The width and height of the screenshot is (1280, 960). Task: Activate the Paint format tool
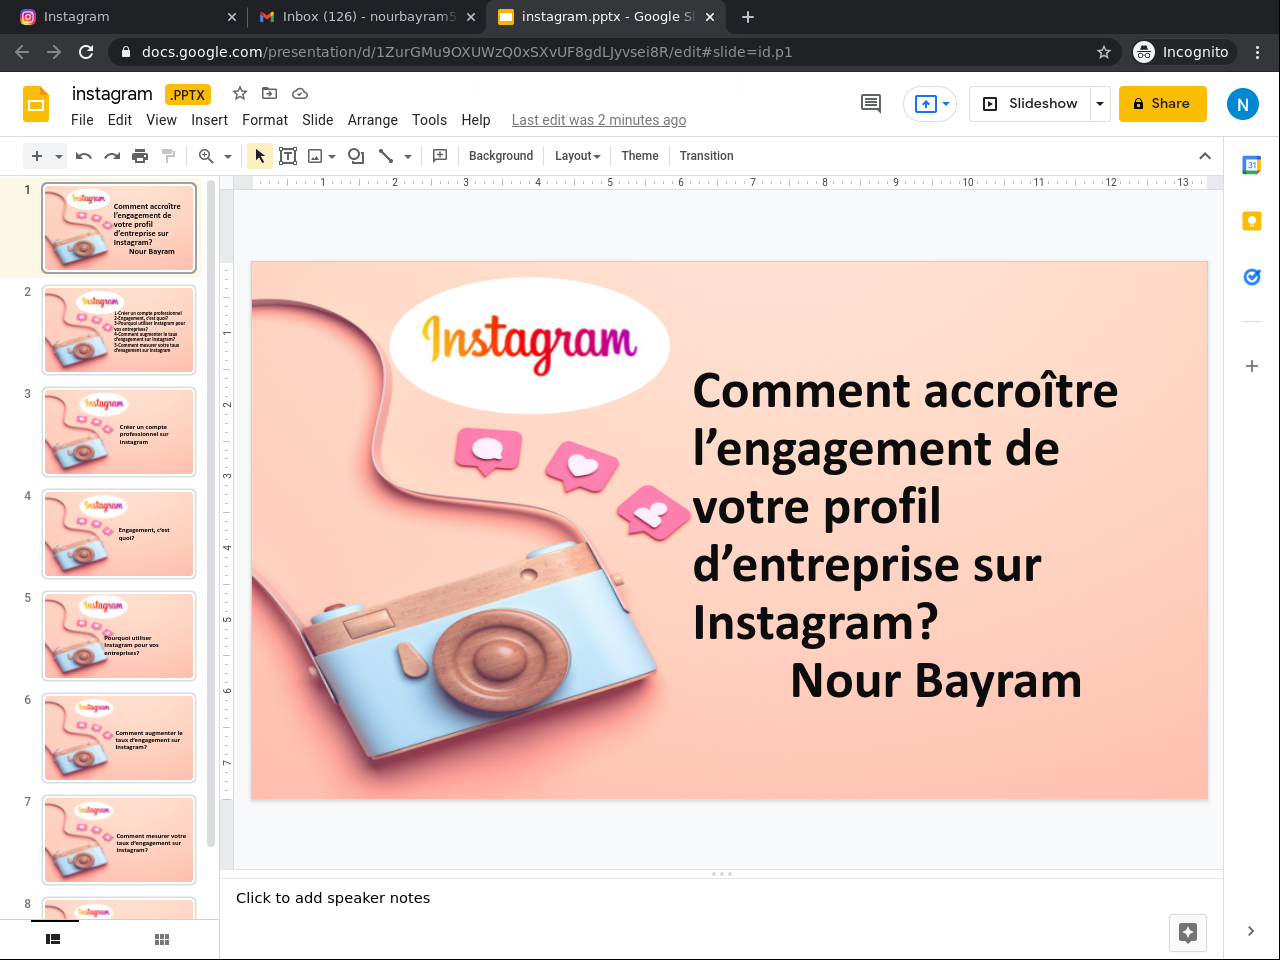point(168,156)
